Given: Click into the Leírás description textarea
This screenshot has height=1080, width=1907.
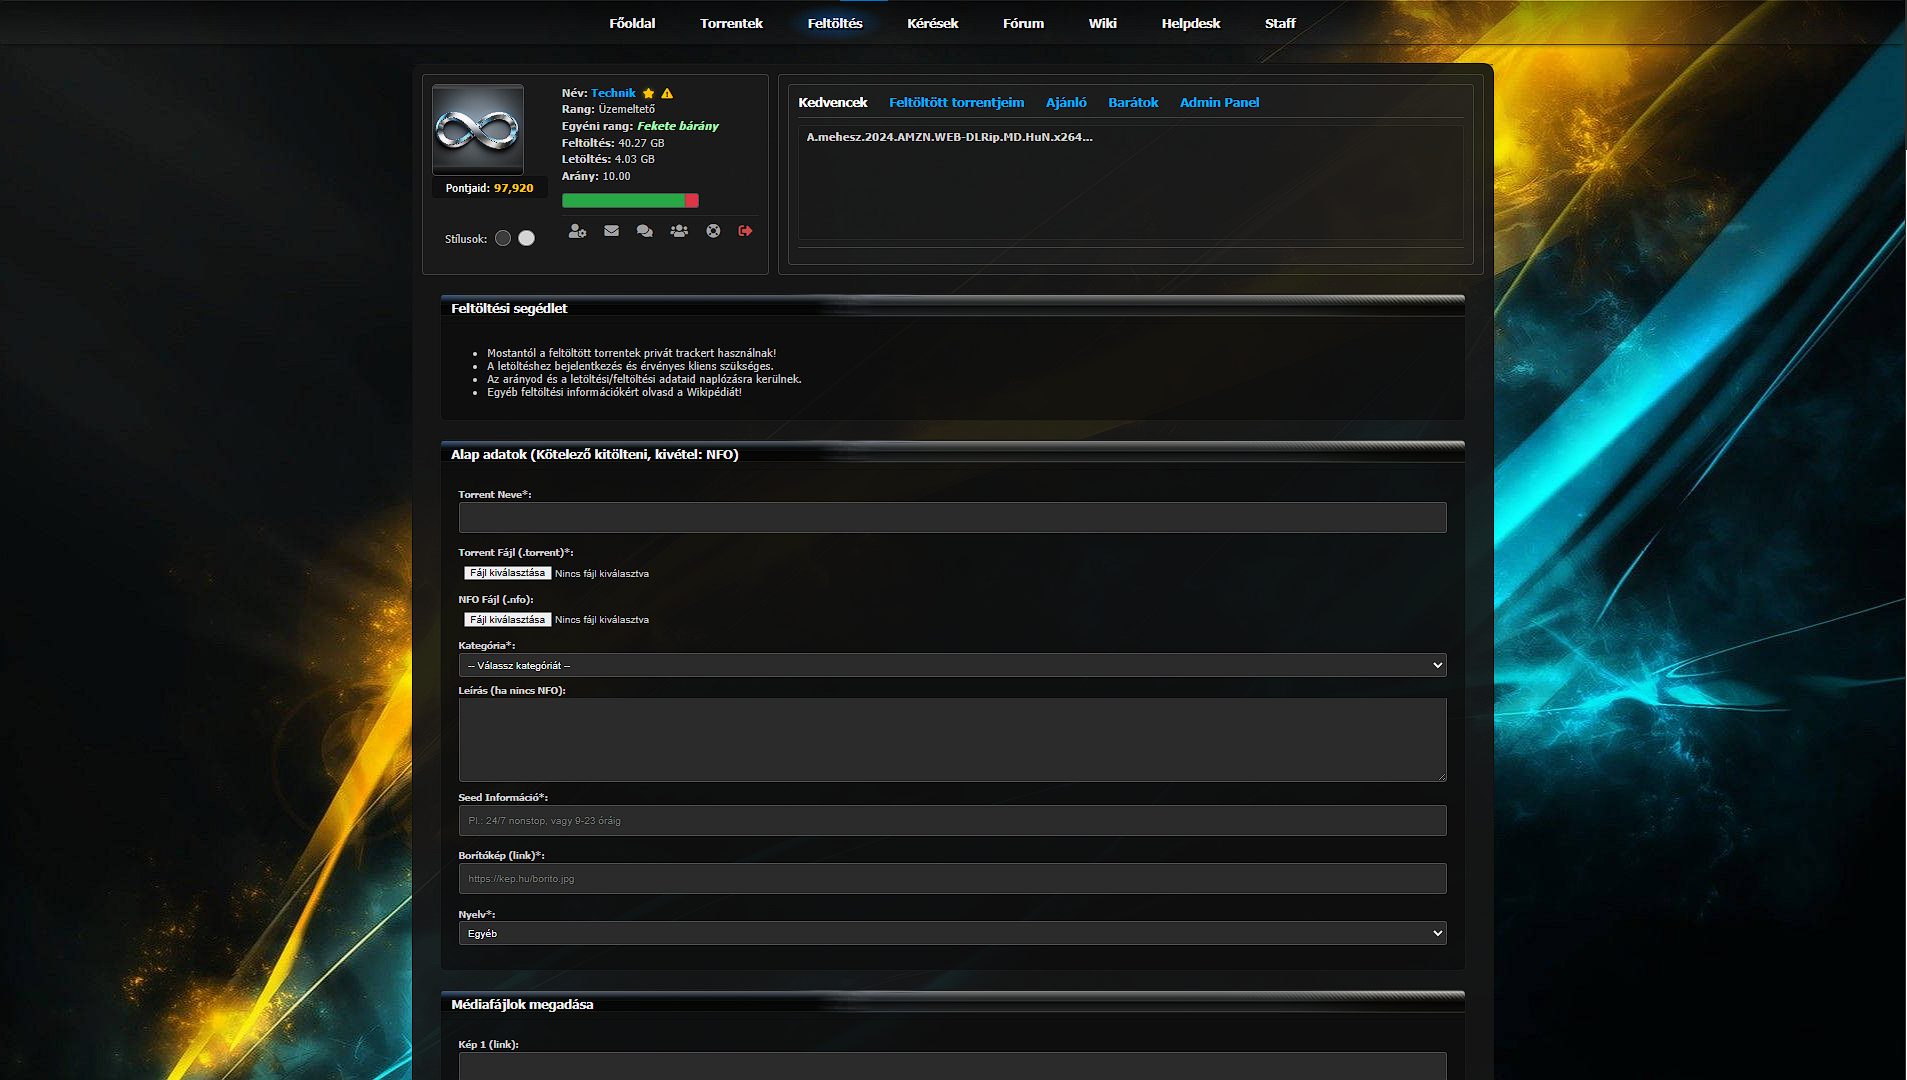Looking at the screenshot, I should [952, 739].
